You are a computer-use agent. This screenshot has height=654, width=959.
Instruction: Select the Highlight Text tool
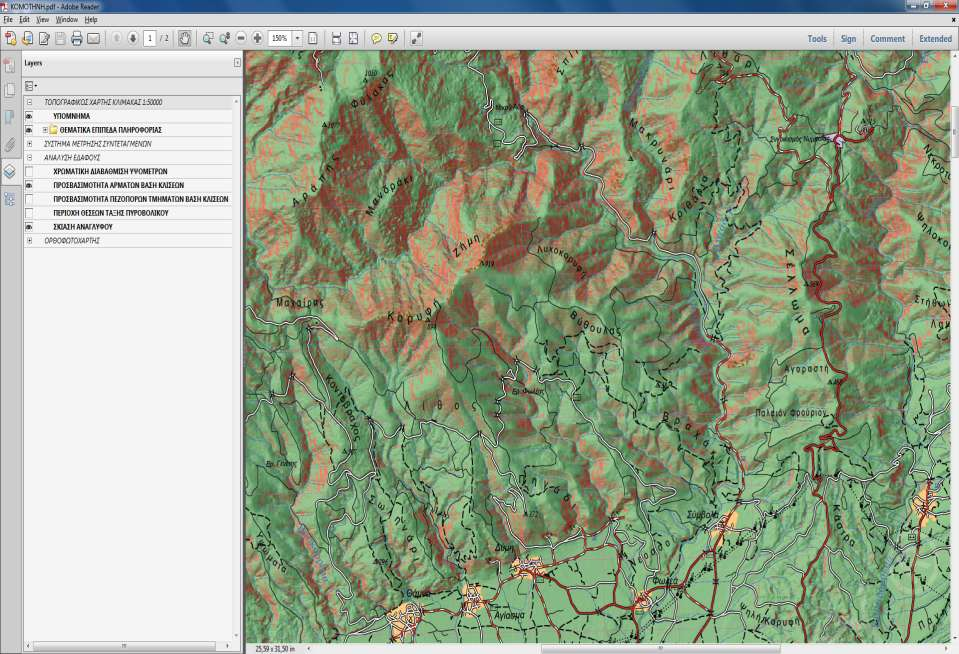(x=393, y=39)
